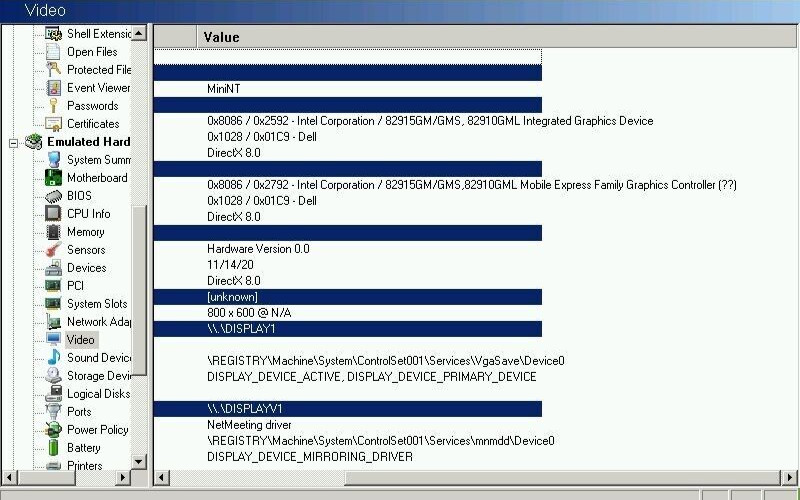Click the Open Files document icon
This screenshot has height=500, width=800.
(x=53, y=52)
